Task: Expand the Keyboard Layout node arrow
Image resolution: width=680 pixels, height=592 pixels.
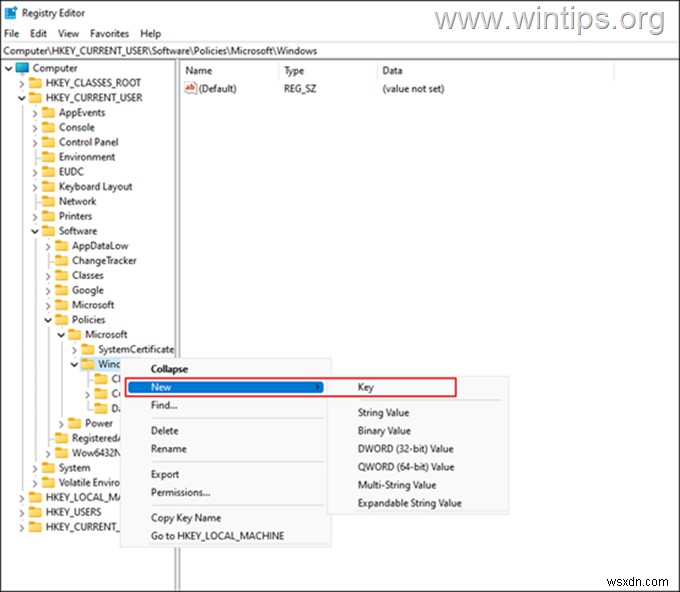Action: point(35,187)
